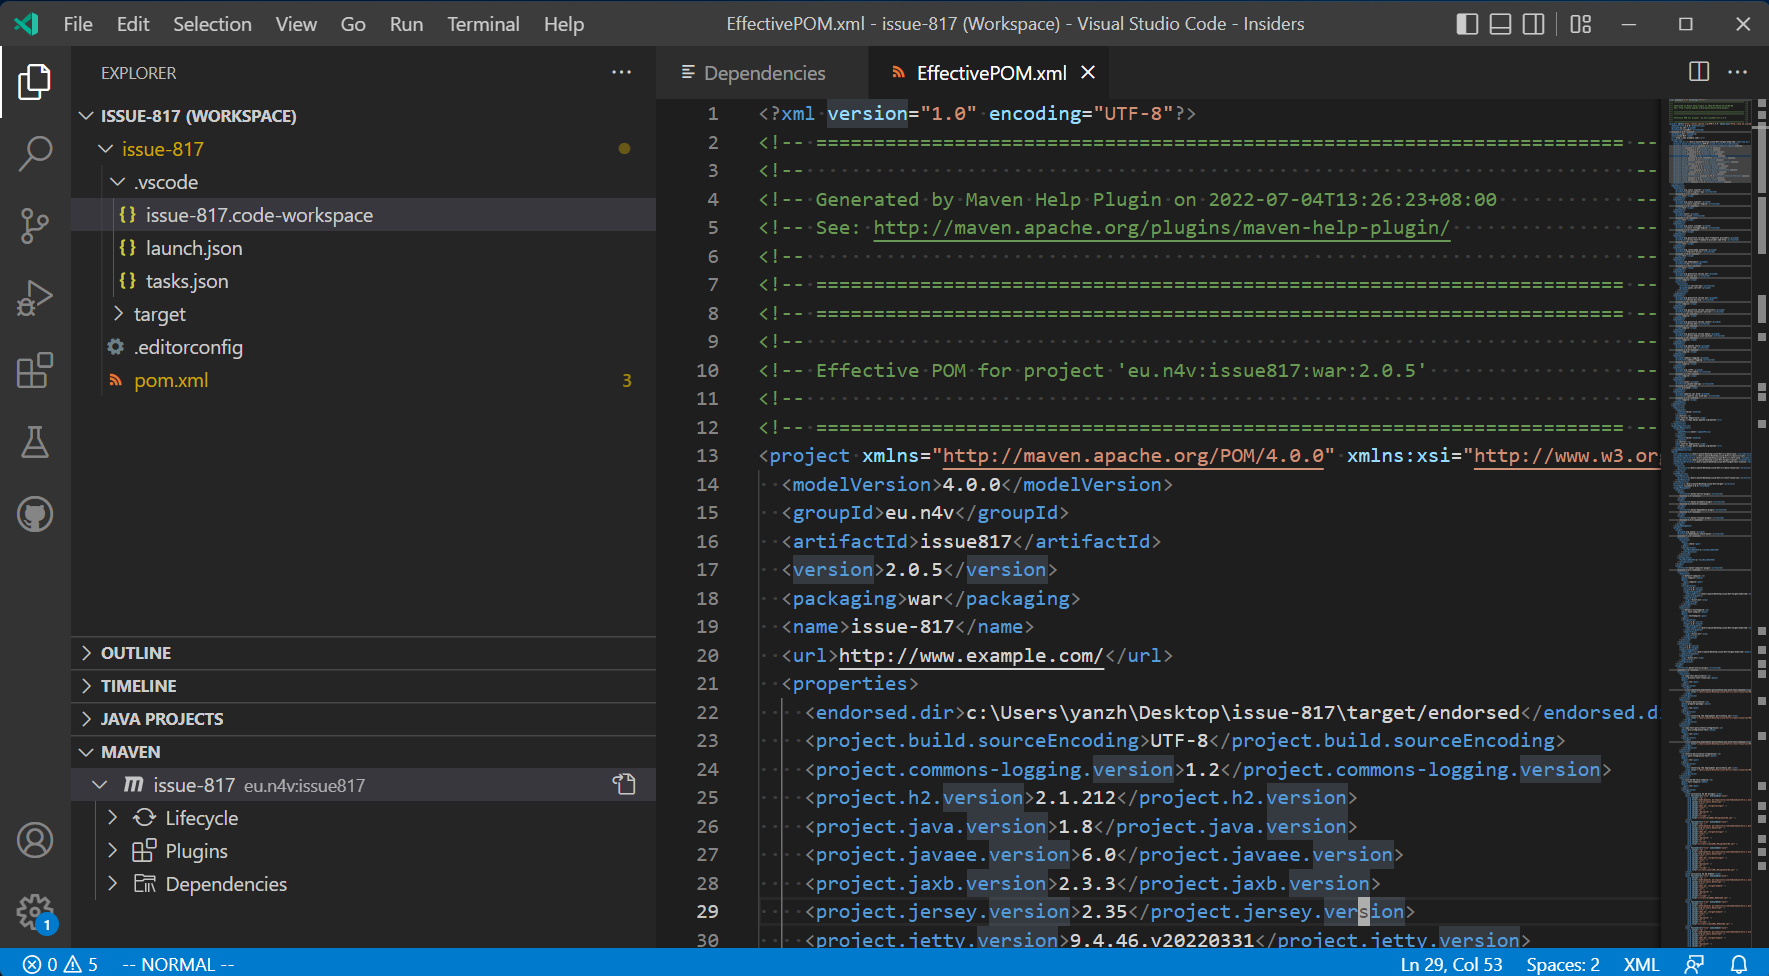Open the Terminal menu
Image resolution: width=1769 pixels, height=976 pixels.
click(483, 23)
